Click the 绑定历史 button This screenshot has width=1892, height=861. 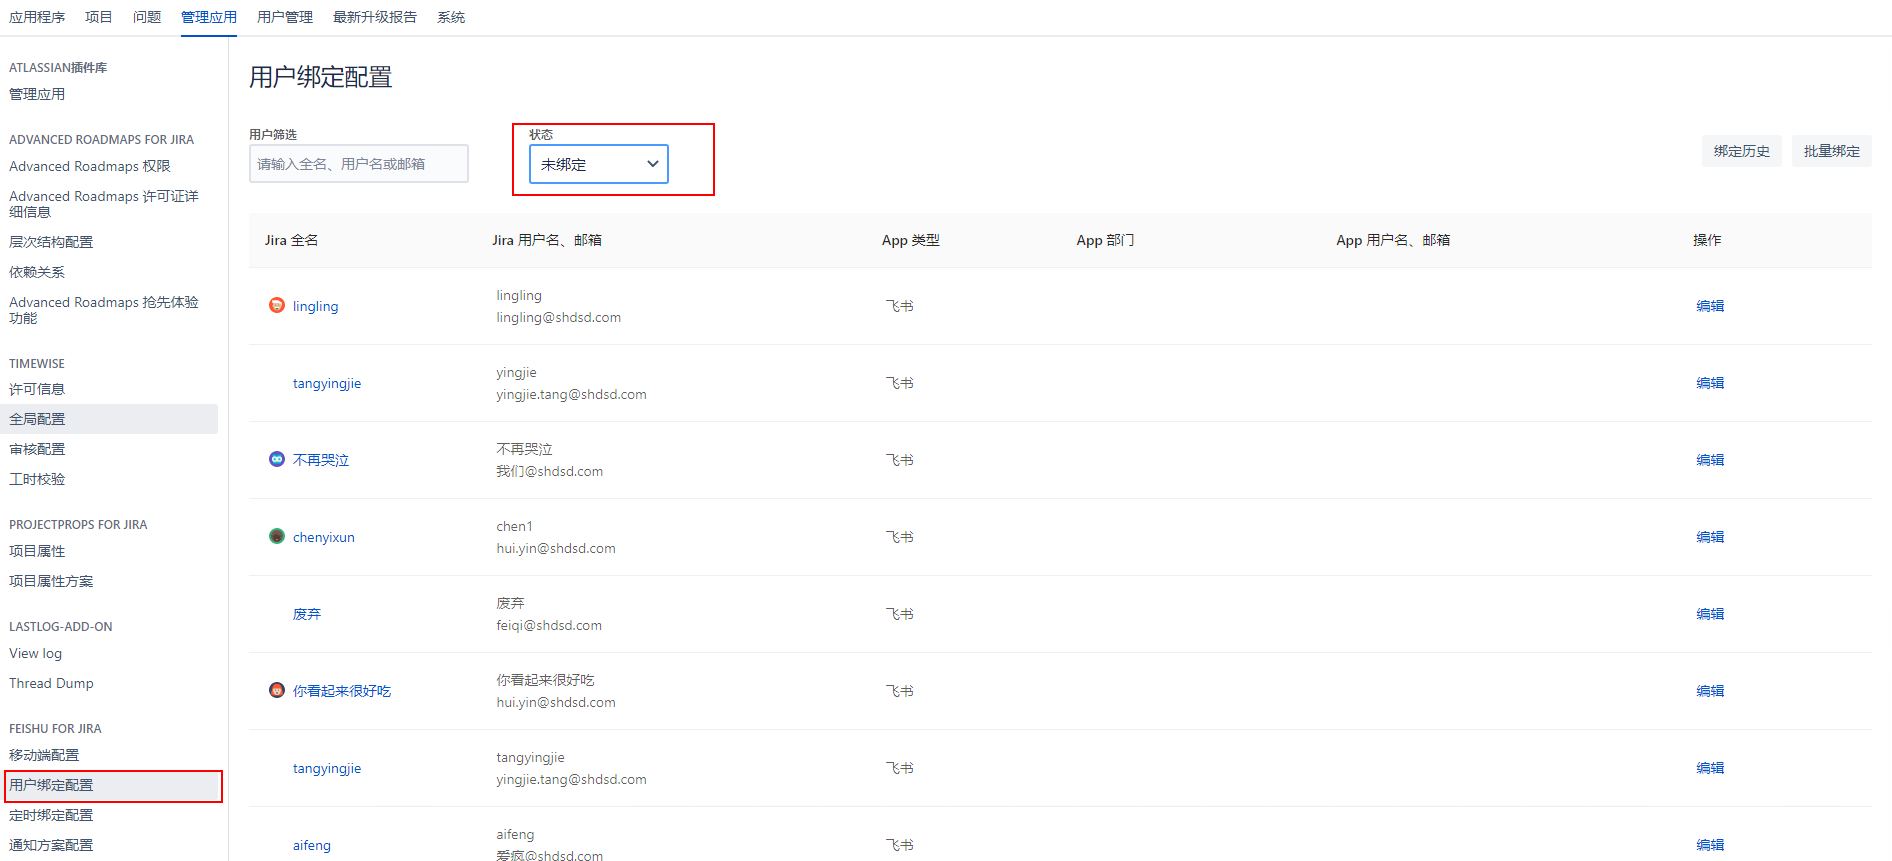[1741, 151]
